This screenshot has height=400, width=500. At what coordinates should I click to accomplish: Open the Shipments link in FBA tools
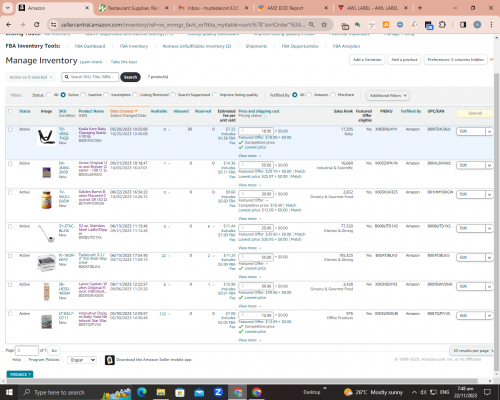point(256,46)
